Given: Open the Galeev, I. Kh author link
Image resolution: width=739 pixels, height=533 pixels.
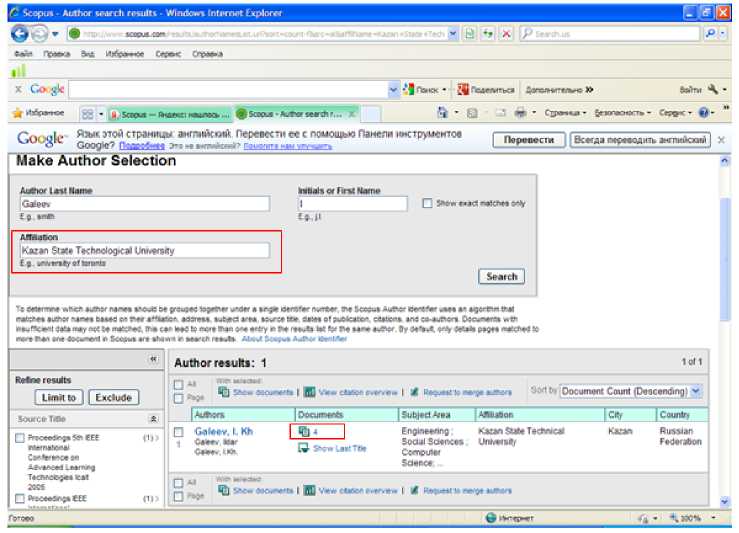Looking at the screenshot, I should 224,431.
